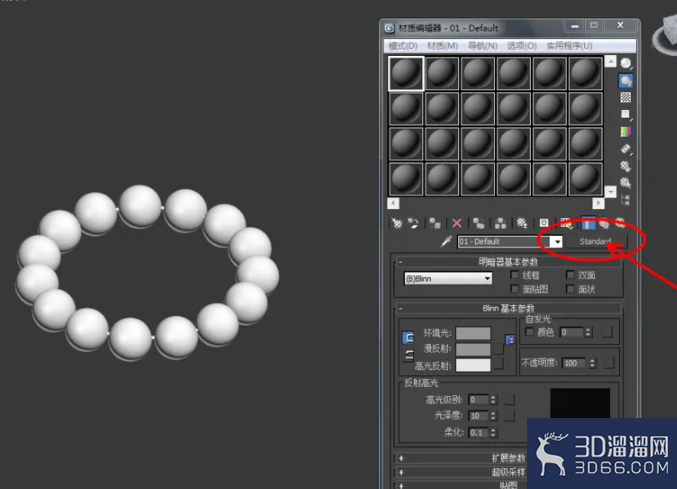Toggle Show Shaded Material in Viewport
The height and width of the screenshot is (489, 677).
click(565, 223)
